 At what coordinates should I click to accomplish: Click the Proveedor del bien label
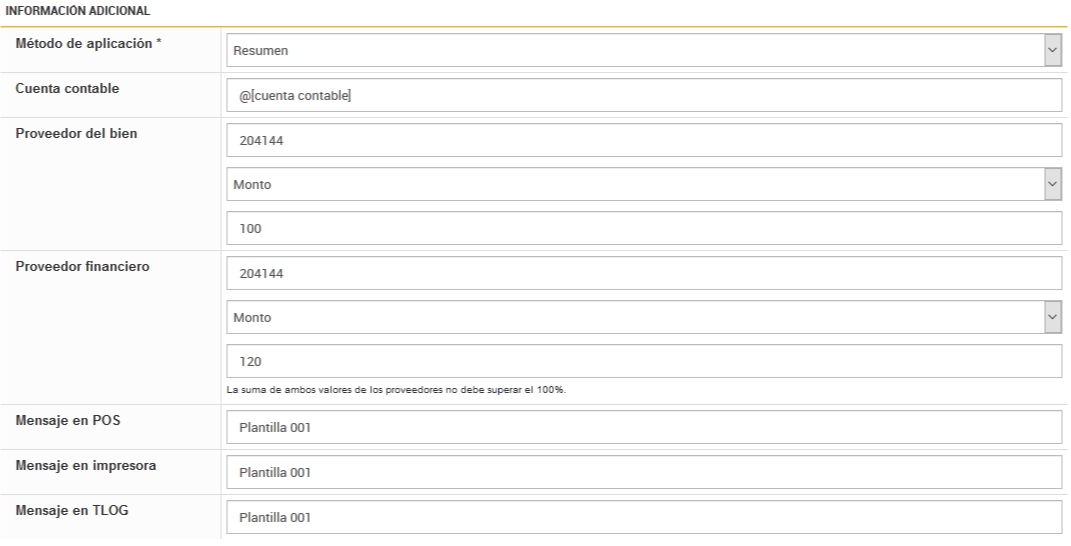click(x=76, y=133)
